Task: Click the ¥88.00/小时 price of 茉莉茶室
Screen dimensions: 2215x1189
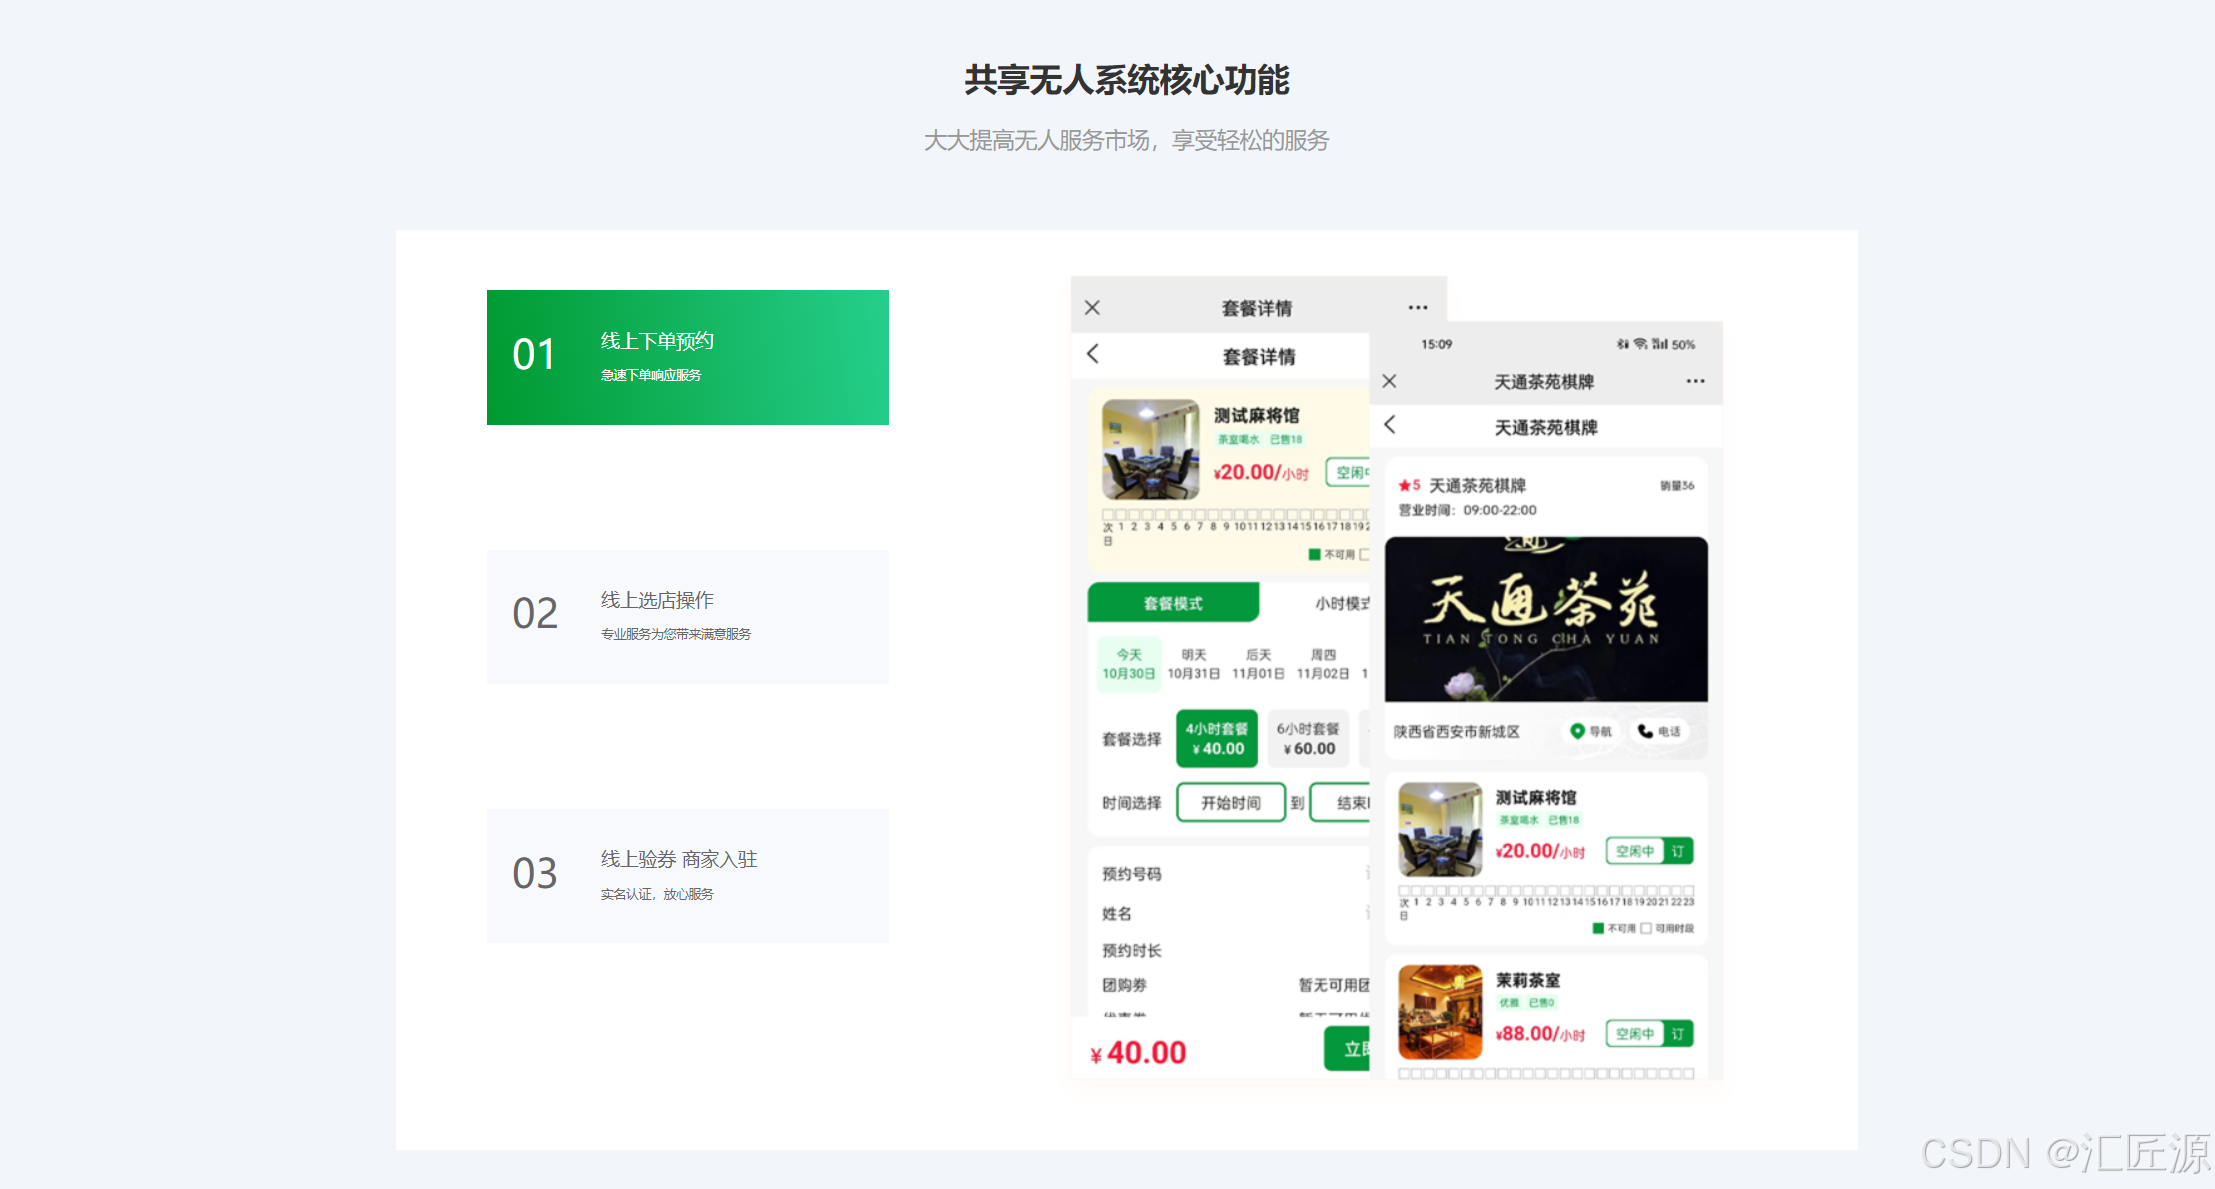Action: pyautogui.click(x=1540, y=1034)
